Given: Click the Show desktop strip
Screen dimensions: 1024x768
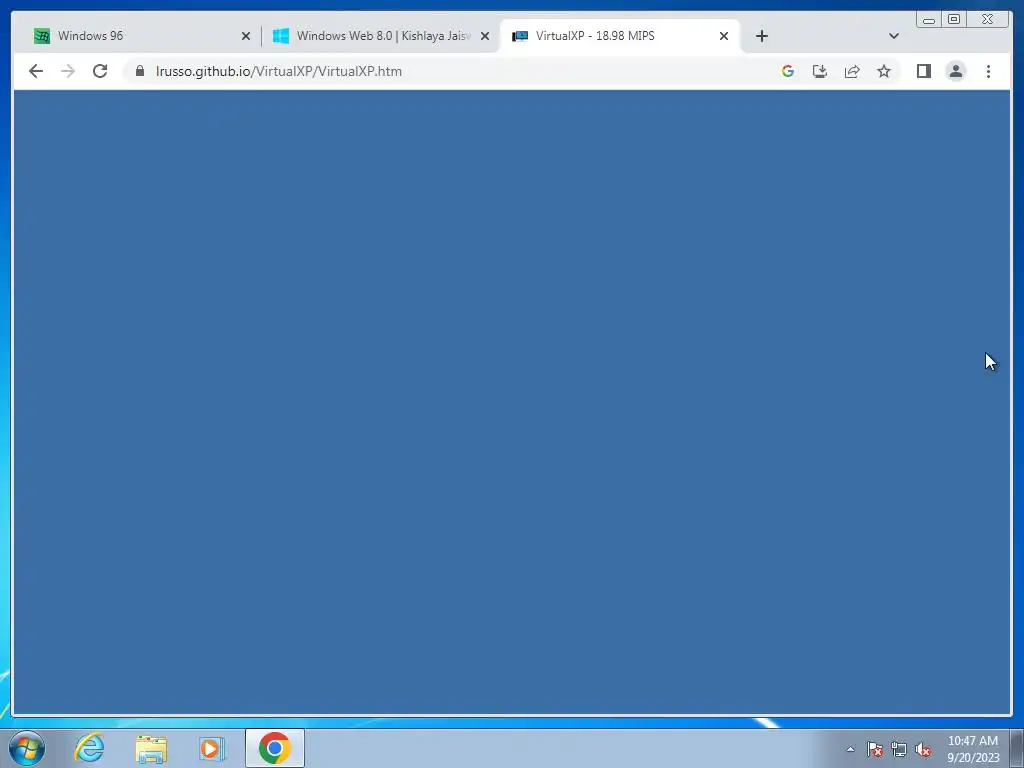Looking at the screenshot, I should pos(1017,748).
